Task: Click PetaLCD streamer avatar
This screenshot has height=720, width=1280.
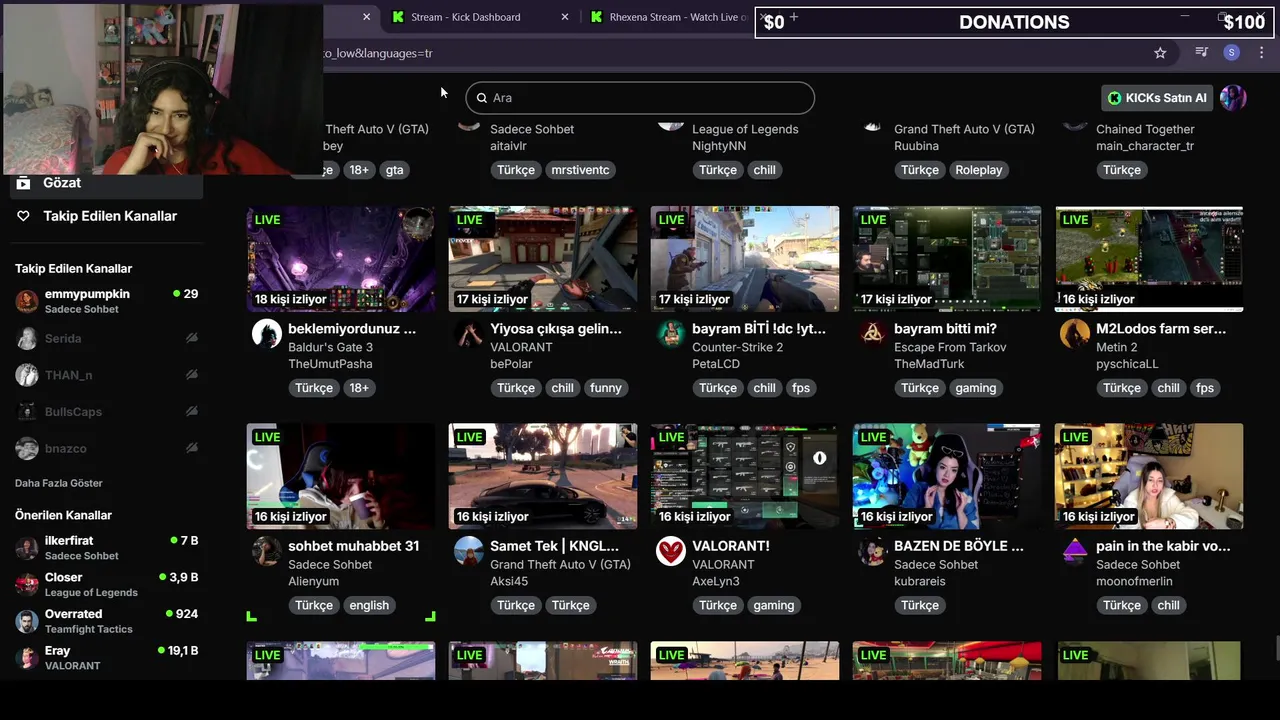Action: 670,333
